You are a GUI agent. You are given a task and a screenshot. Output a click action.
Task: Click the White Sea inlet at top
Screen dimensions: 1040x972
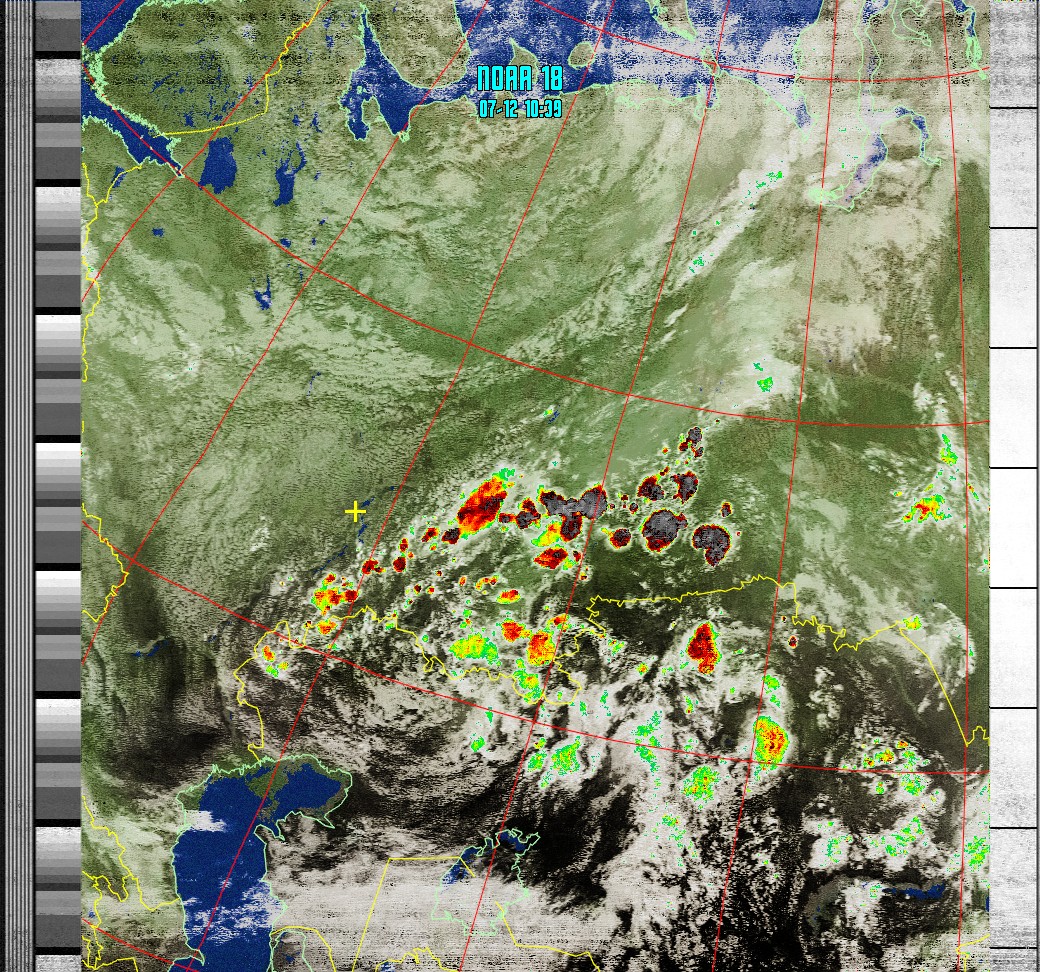click(374, 90)
